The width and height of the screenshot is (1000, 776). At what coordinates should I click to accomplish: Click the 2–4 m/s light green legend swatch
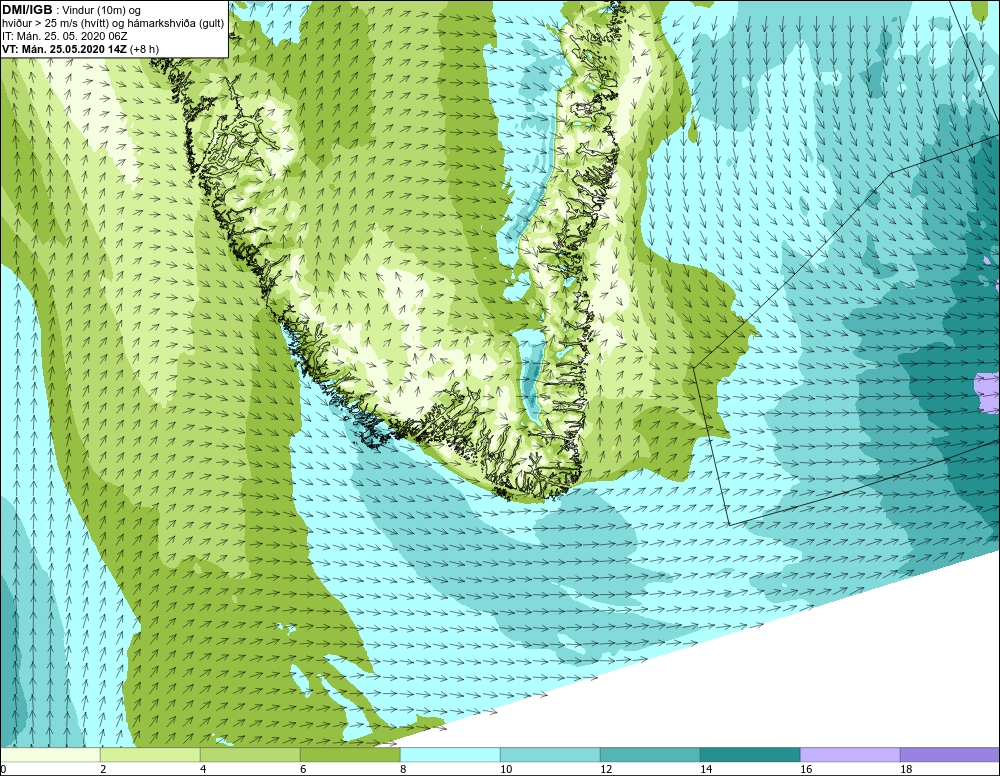click(x=150, y=755)
